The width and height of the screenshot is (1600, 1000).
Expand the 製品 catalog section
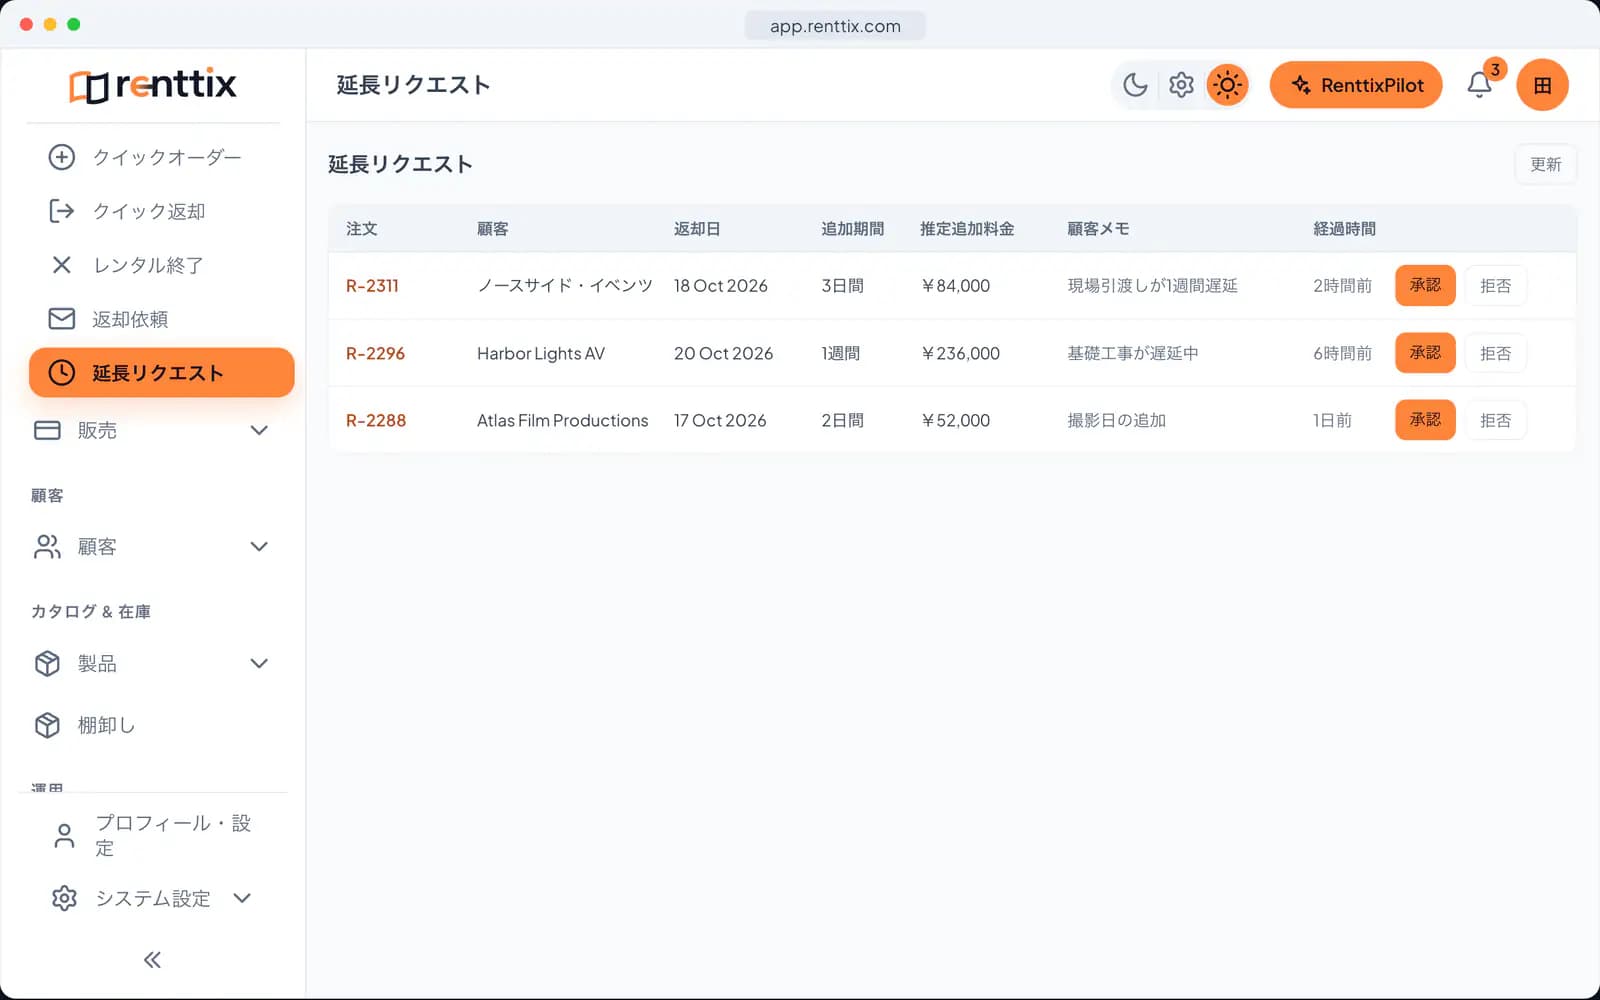pos(152,664)
